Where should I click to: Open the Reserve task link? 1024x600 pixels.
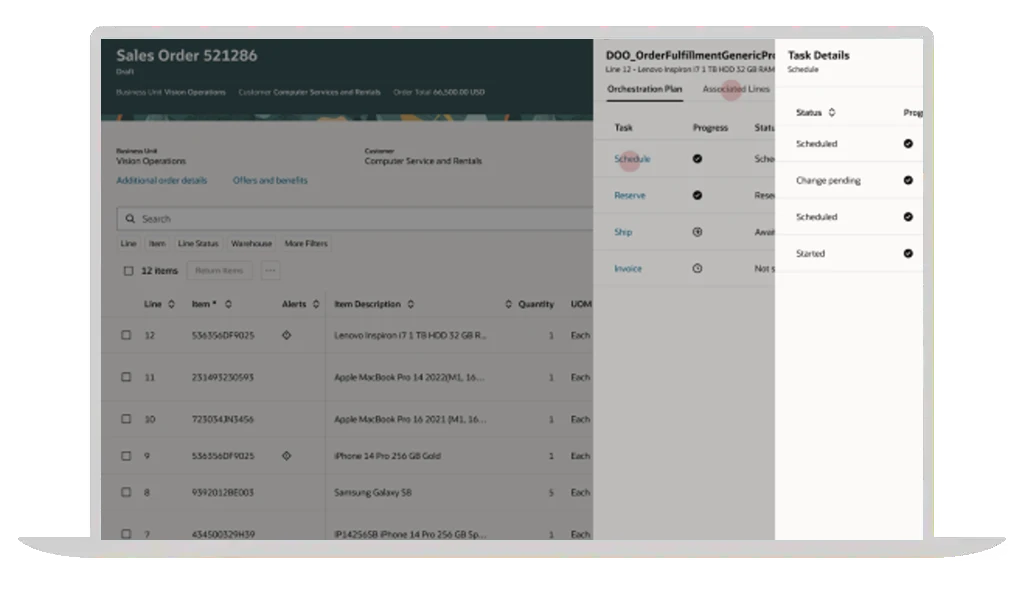tap(630, 195)
